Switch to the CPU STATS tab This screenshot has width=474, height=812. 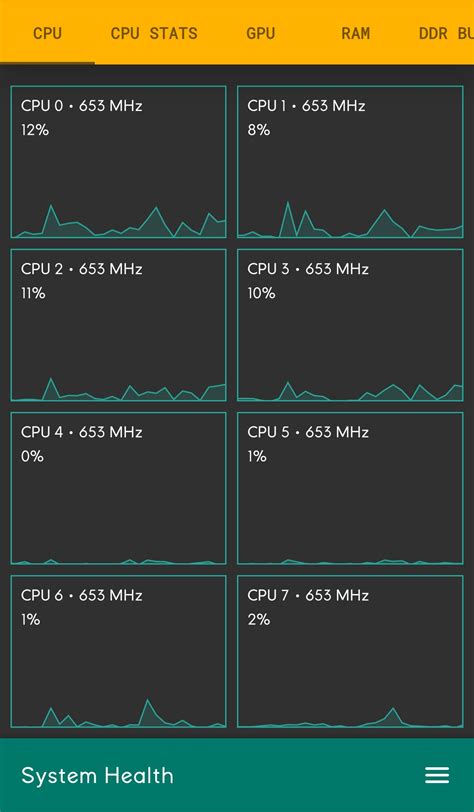(154, 33)
